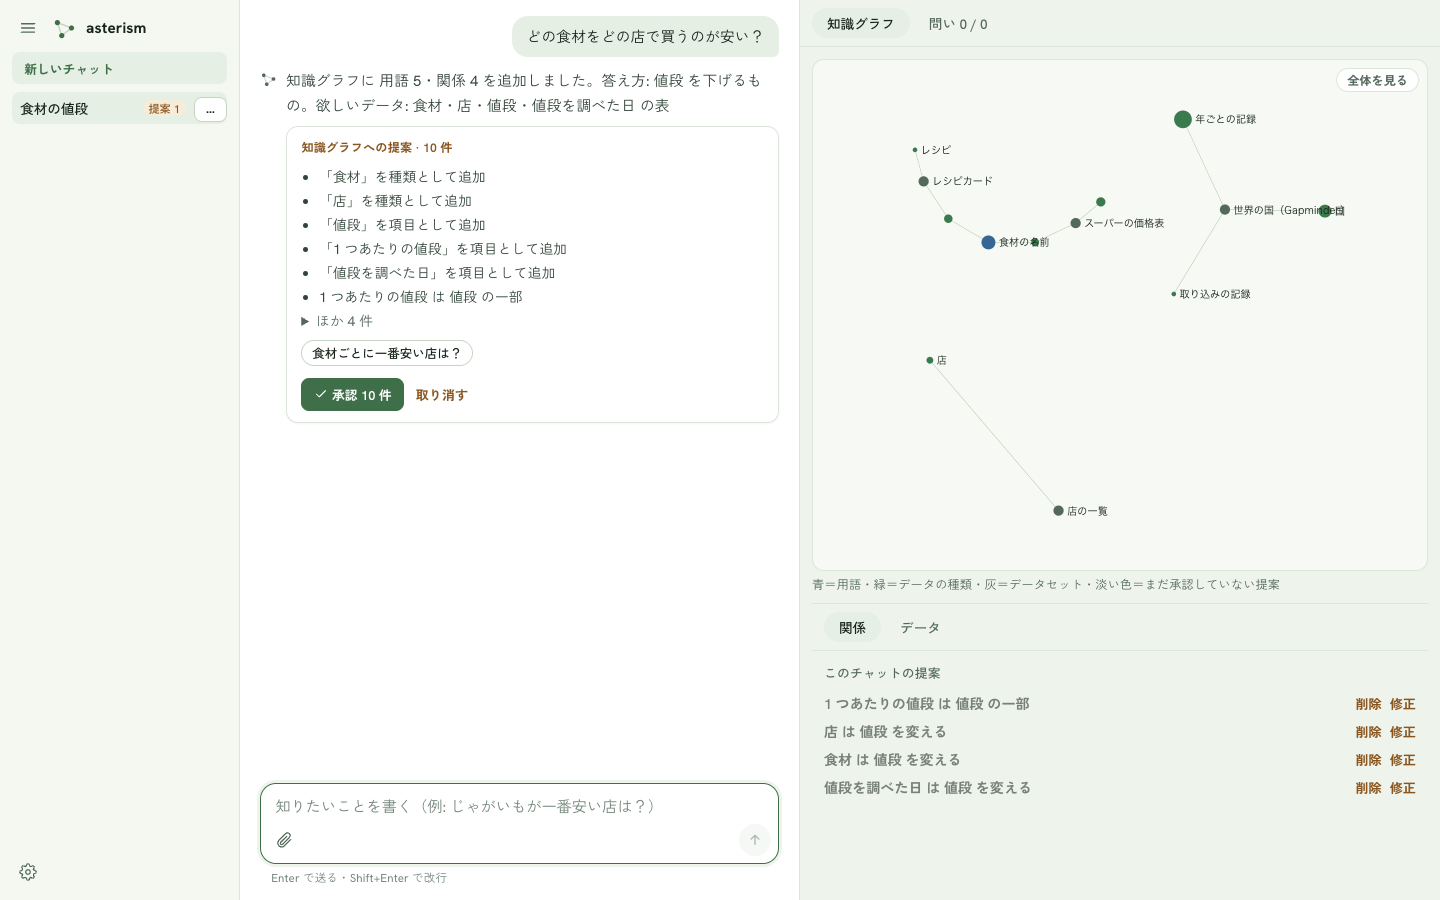The height and width of the screenshot is (900, 1440).
Task: Pick the suggestion 食材ごとに一番安い店は？
Action: coord(387,353)
